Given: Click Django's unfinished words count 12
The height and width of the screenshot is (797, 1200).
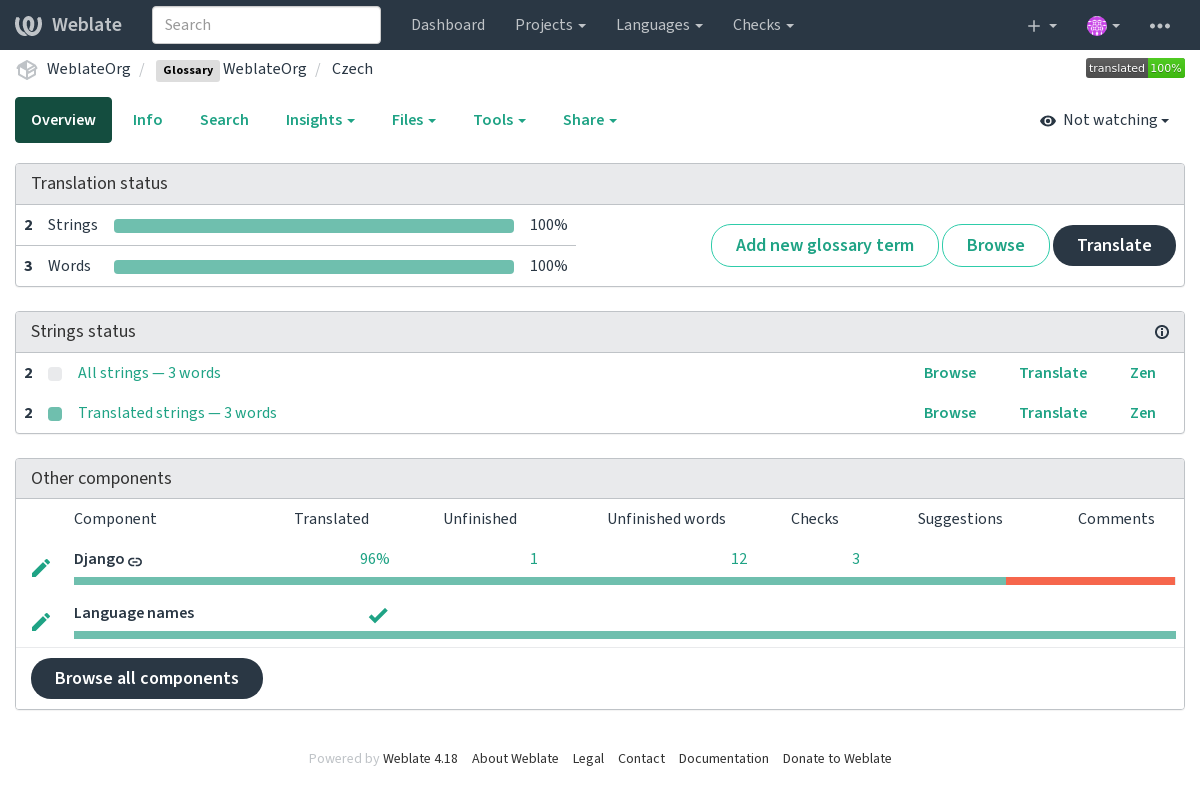Looking at the screenshot, I should [739, 559].
